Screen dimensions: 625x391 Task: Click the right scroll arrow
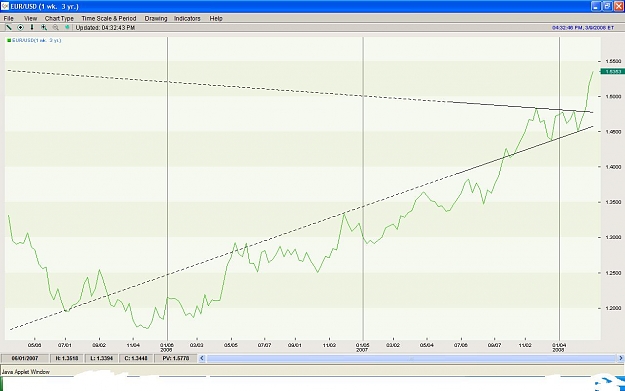click(621, 358)
